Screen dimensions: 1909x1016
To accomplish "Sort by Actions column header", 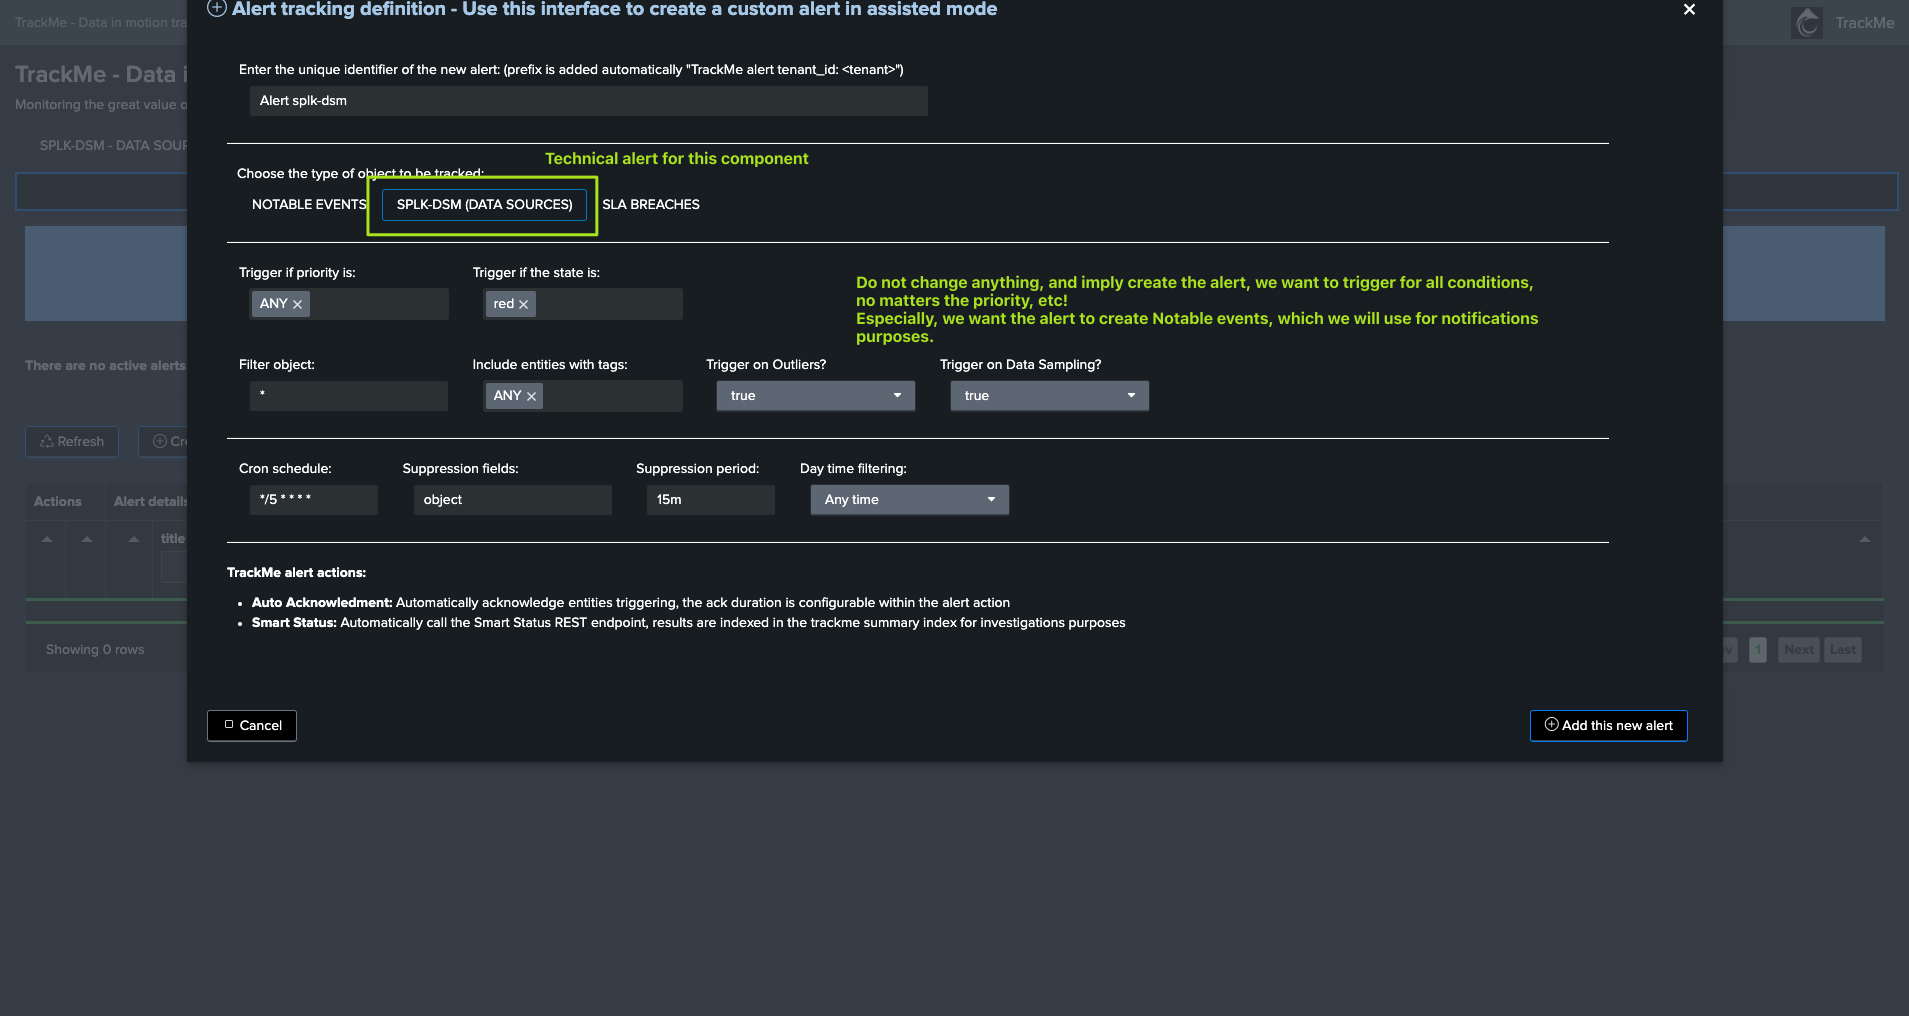I will pos(58,502).
